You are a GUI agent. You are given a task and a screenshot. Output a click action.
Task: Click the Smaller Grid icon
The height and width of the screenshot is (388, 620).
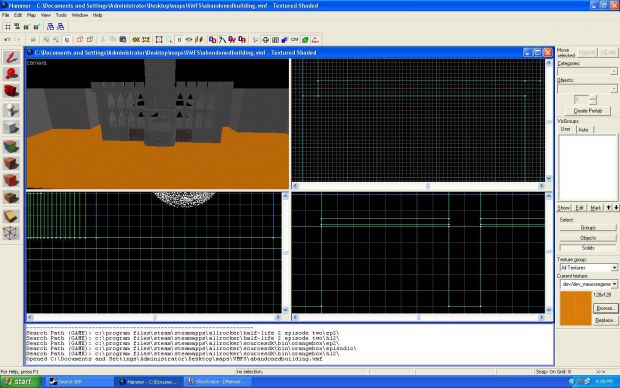[x=26, y=27]
